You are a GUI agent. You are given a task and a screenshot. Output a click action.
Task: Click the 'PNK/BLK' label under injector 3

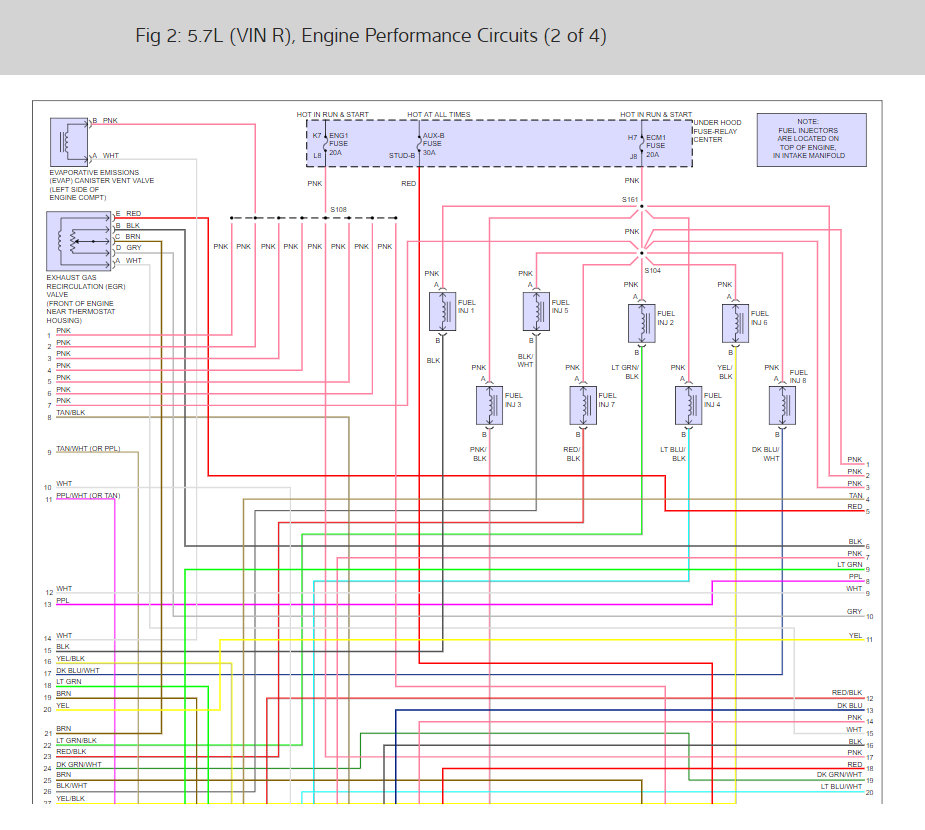(x=478, y=454)
